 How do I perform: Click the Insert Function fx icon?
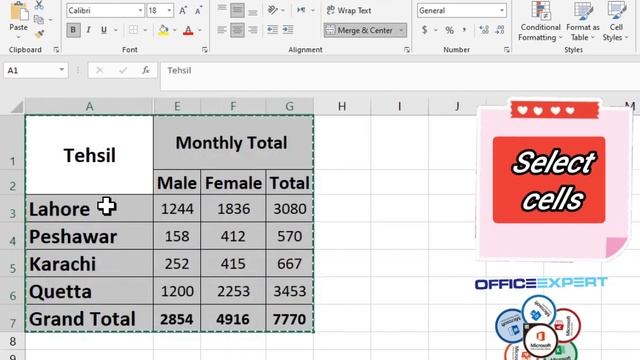pyautogui.click(x=146, y=71)
